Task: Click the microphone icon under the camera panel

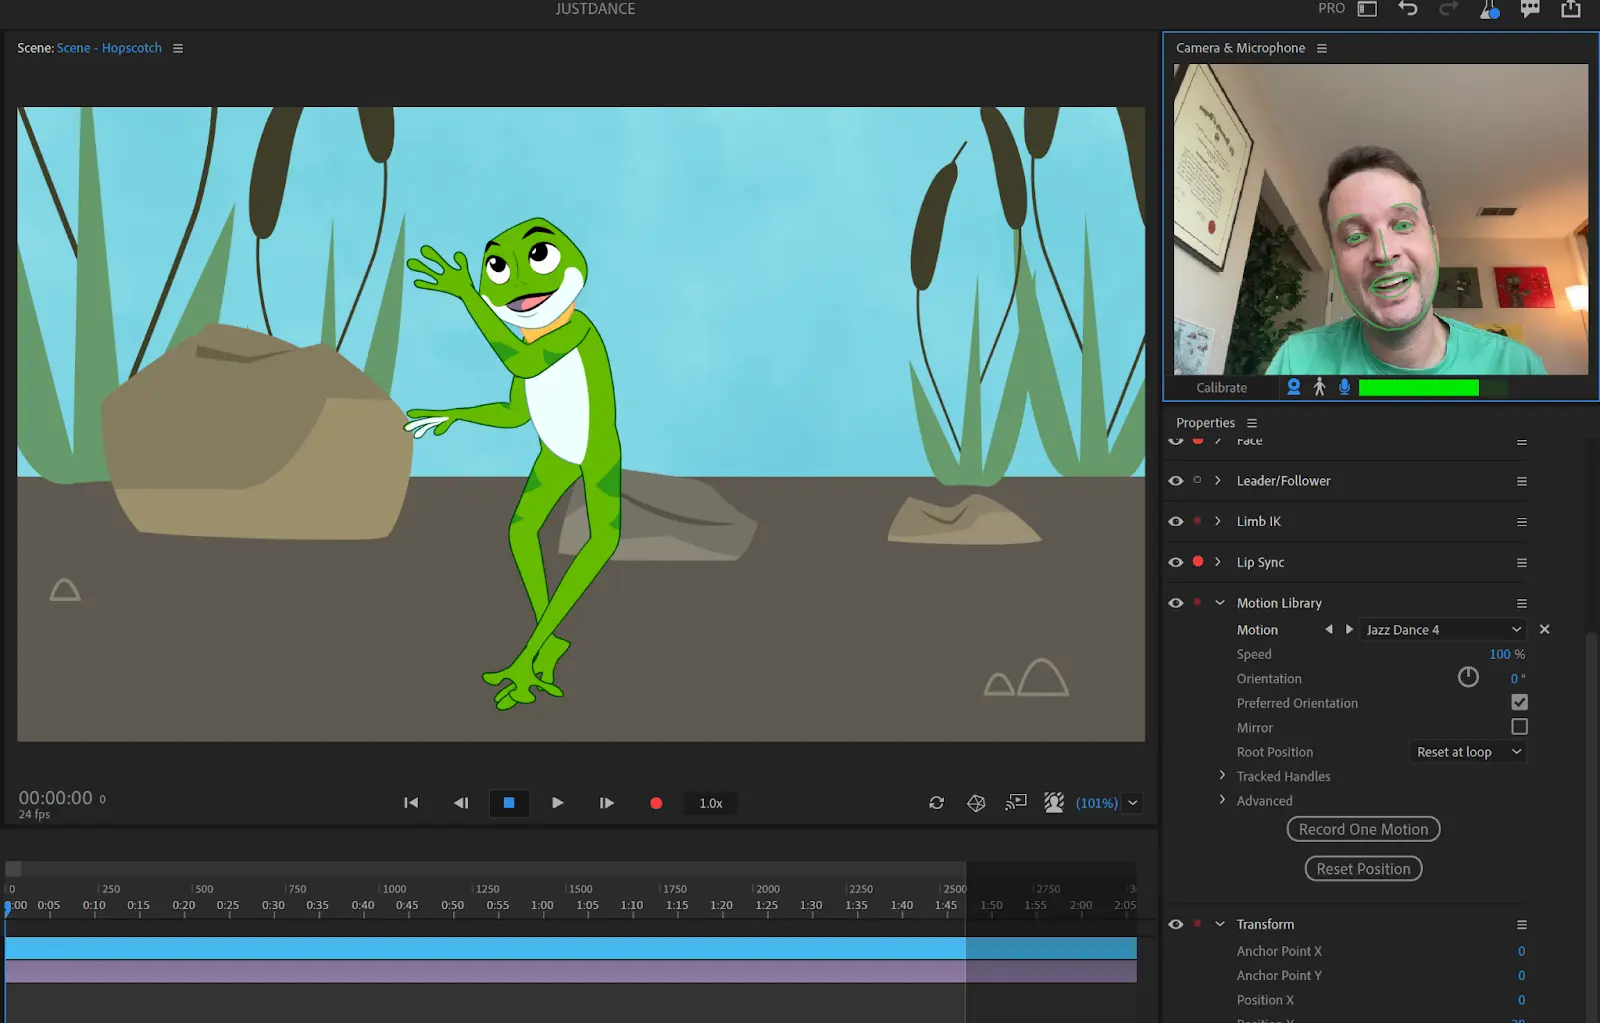Action: click(1343, 387)
